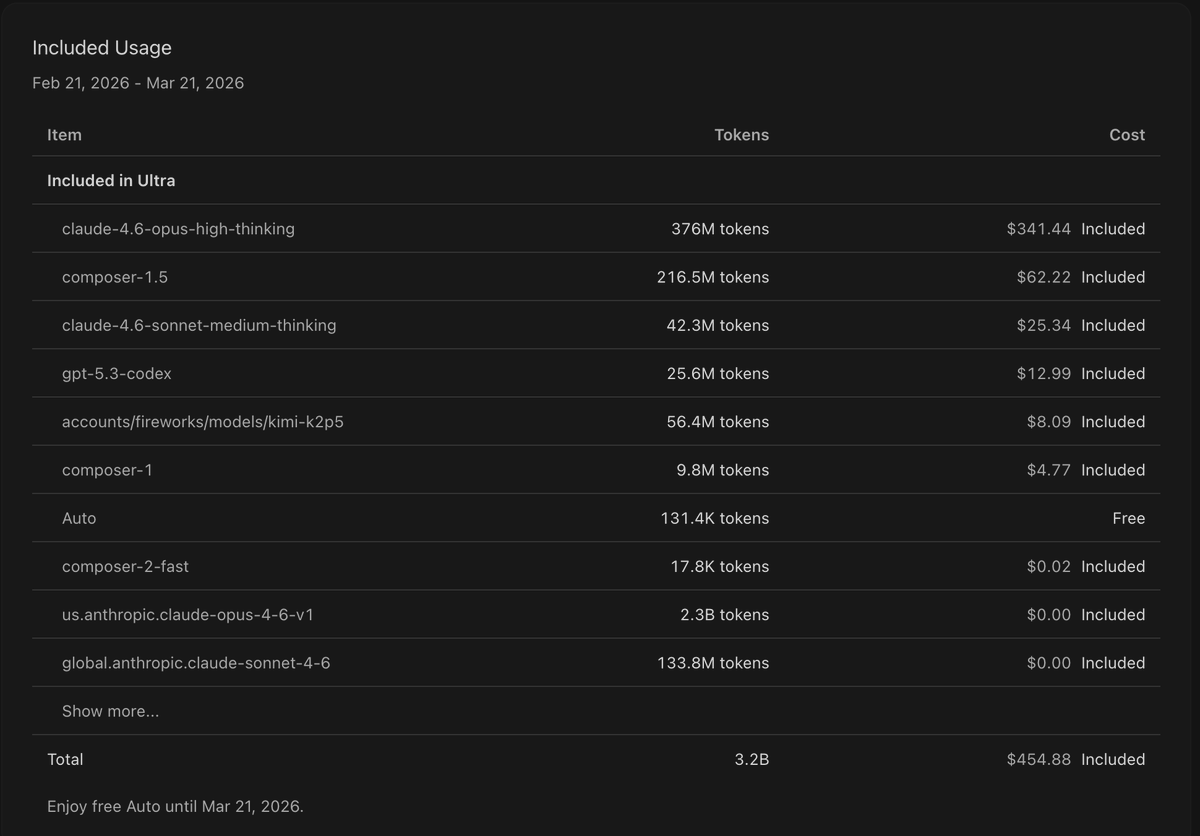Select the 9.8M tokens value
The width and height of the screenshot is (1200, 836).
pyautogui.click(x=723, y=469)
